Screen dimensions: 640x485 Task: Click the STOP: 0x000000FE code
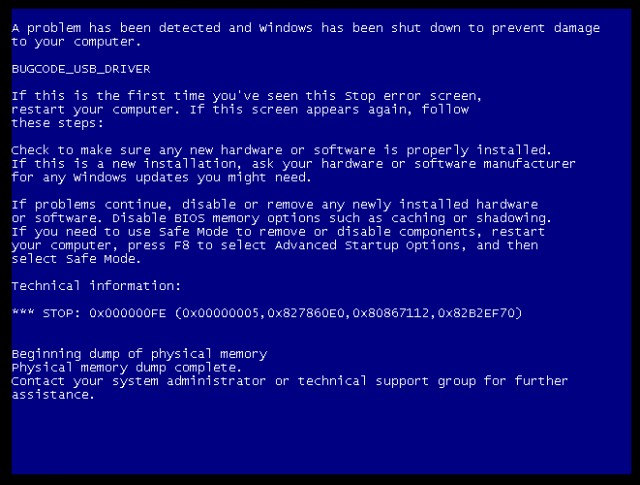[104, 313]
